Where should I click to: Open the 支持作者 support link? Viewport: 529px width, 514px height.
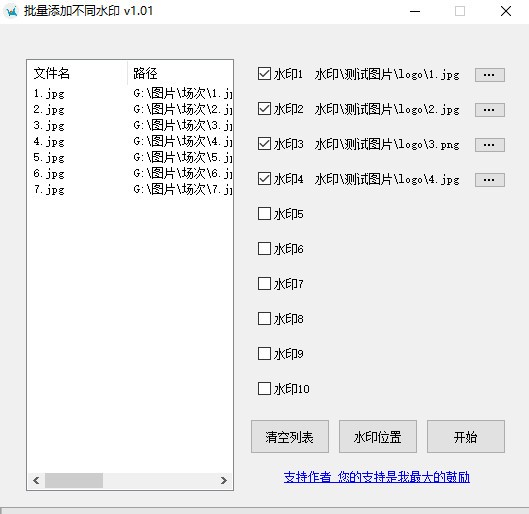point(377,477)
